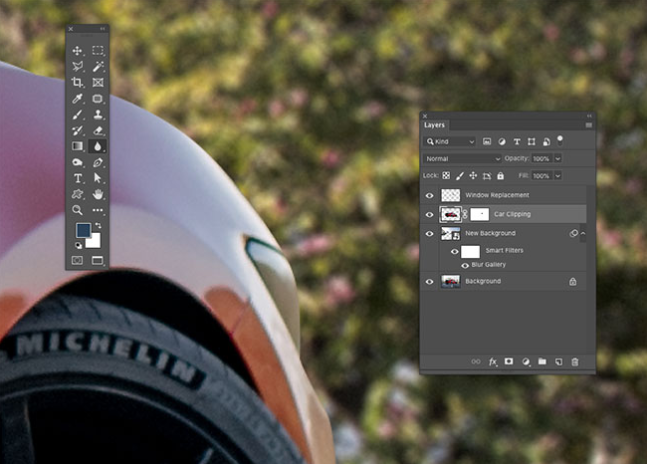Click the Link layers button
This screenshot has width=647, height=464.
[476, 362]
